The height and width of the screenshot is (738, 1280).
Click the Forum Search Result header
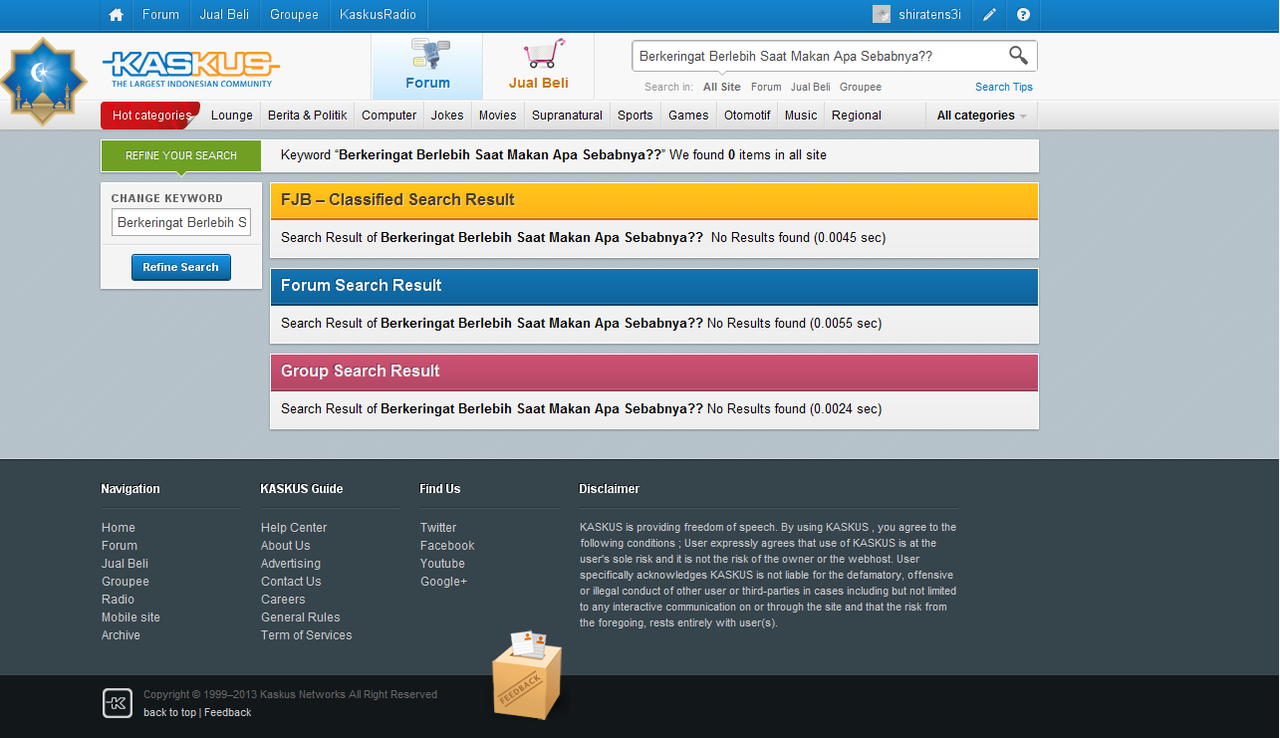click(654, 286)
